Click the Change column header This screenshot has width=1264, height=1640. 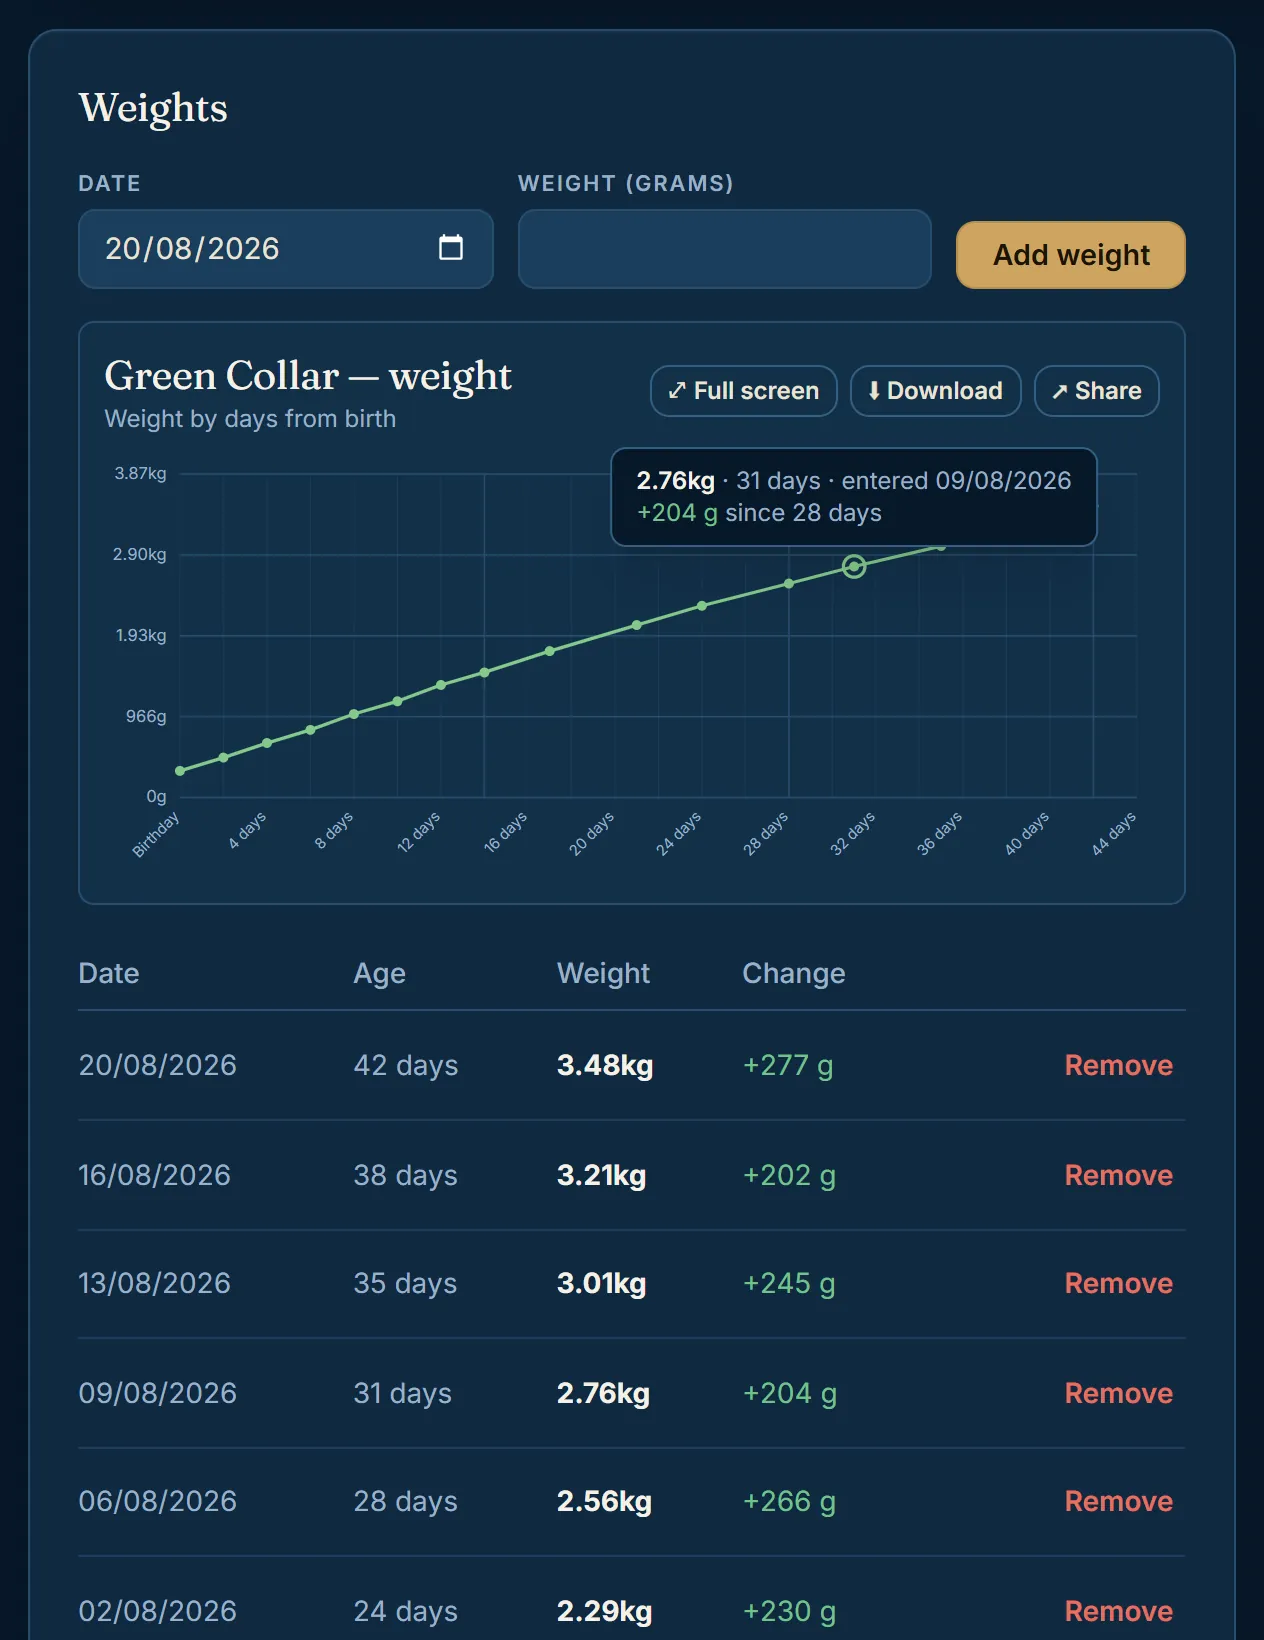click(x=793, y=974)
